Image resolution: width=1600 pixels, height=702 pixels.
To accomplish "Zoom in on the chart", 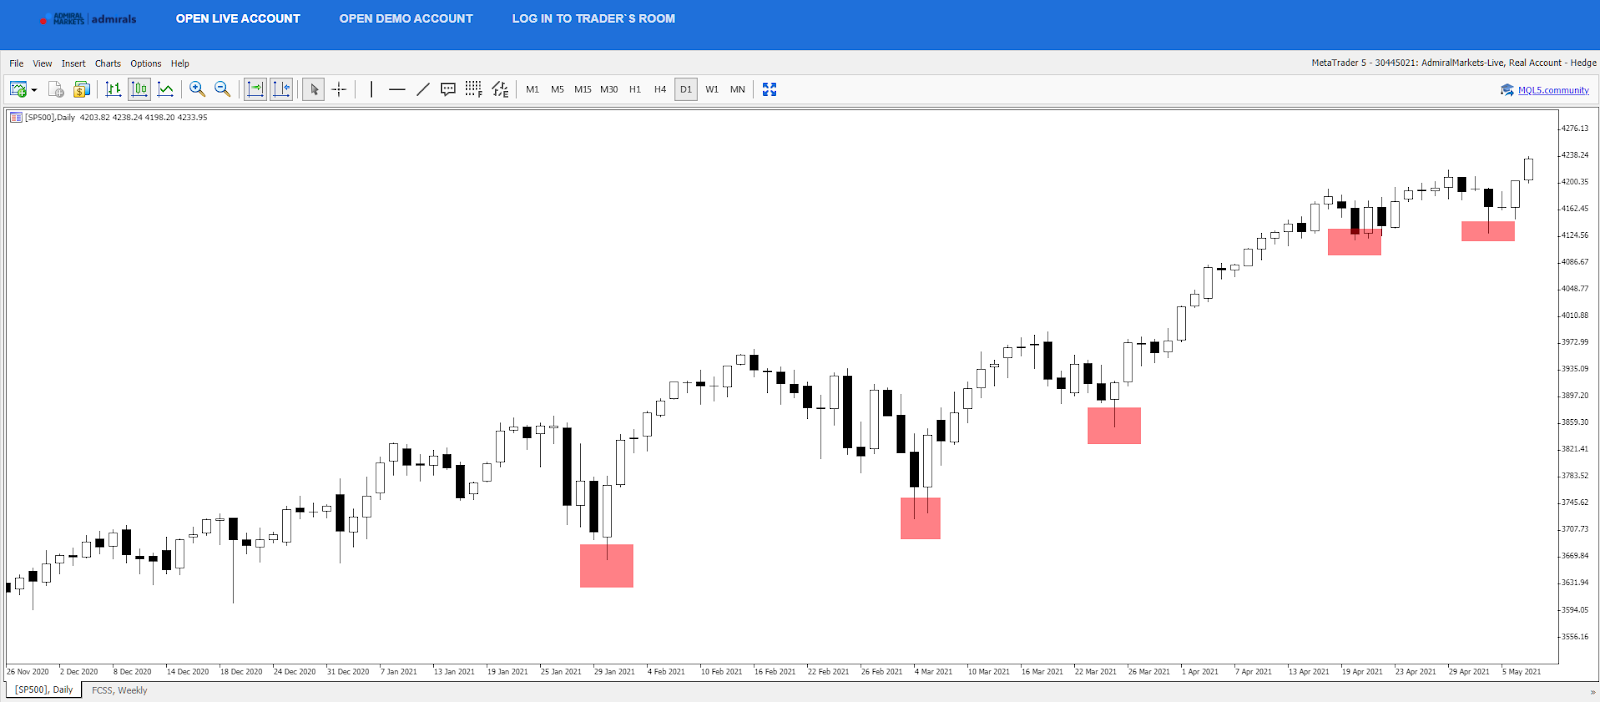I will (x=197, y=89).
